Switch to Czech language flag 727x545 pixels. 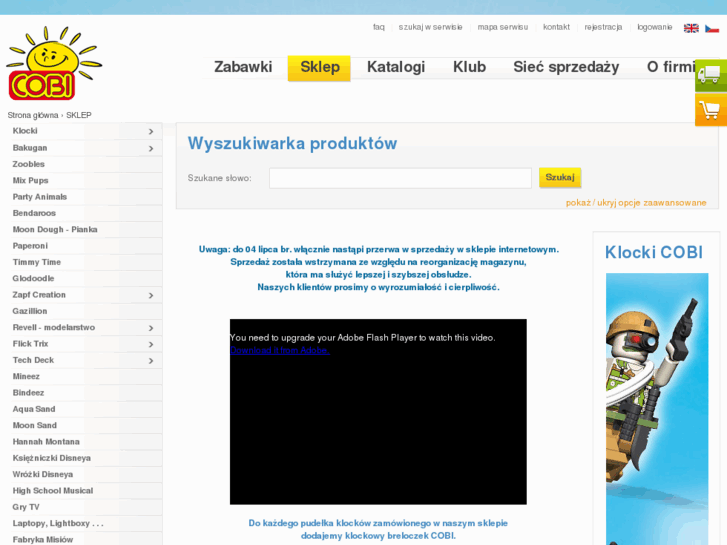[x=712, y=28]
